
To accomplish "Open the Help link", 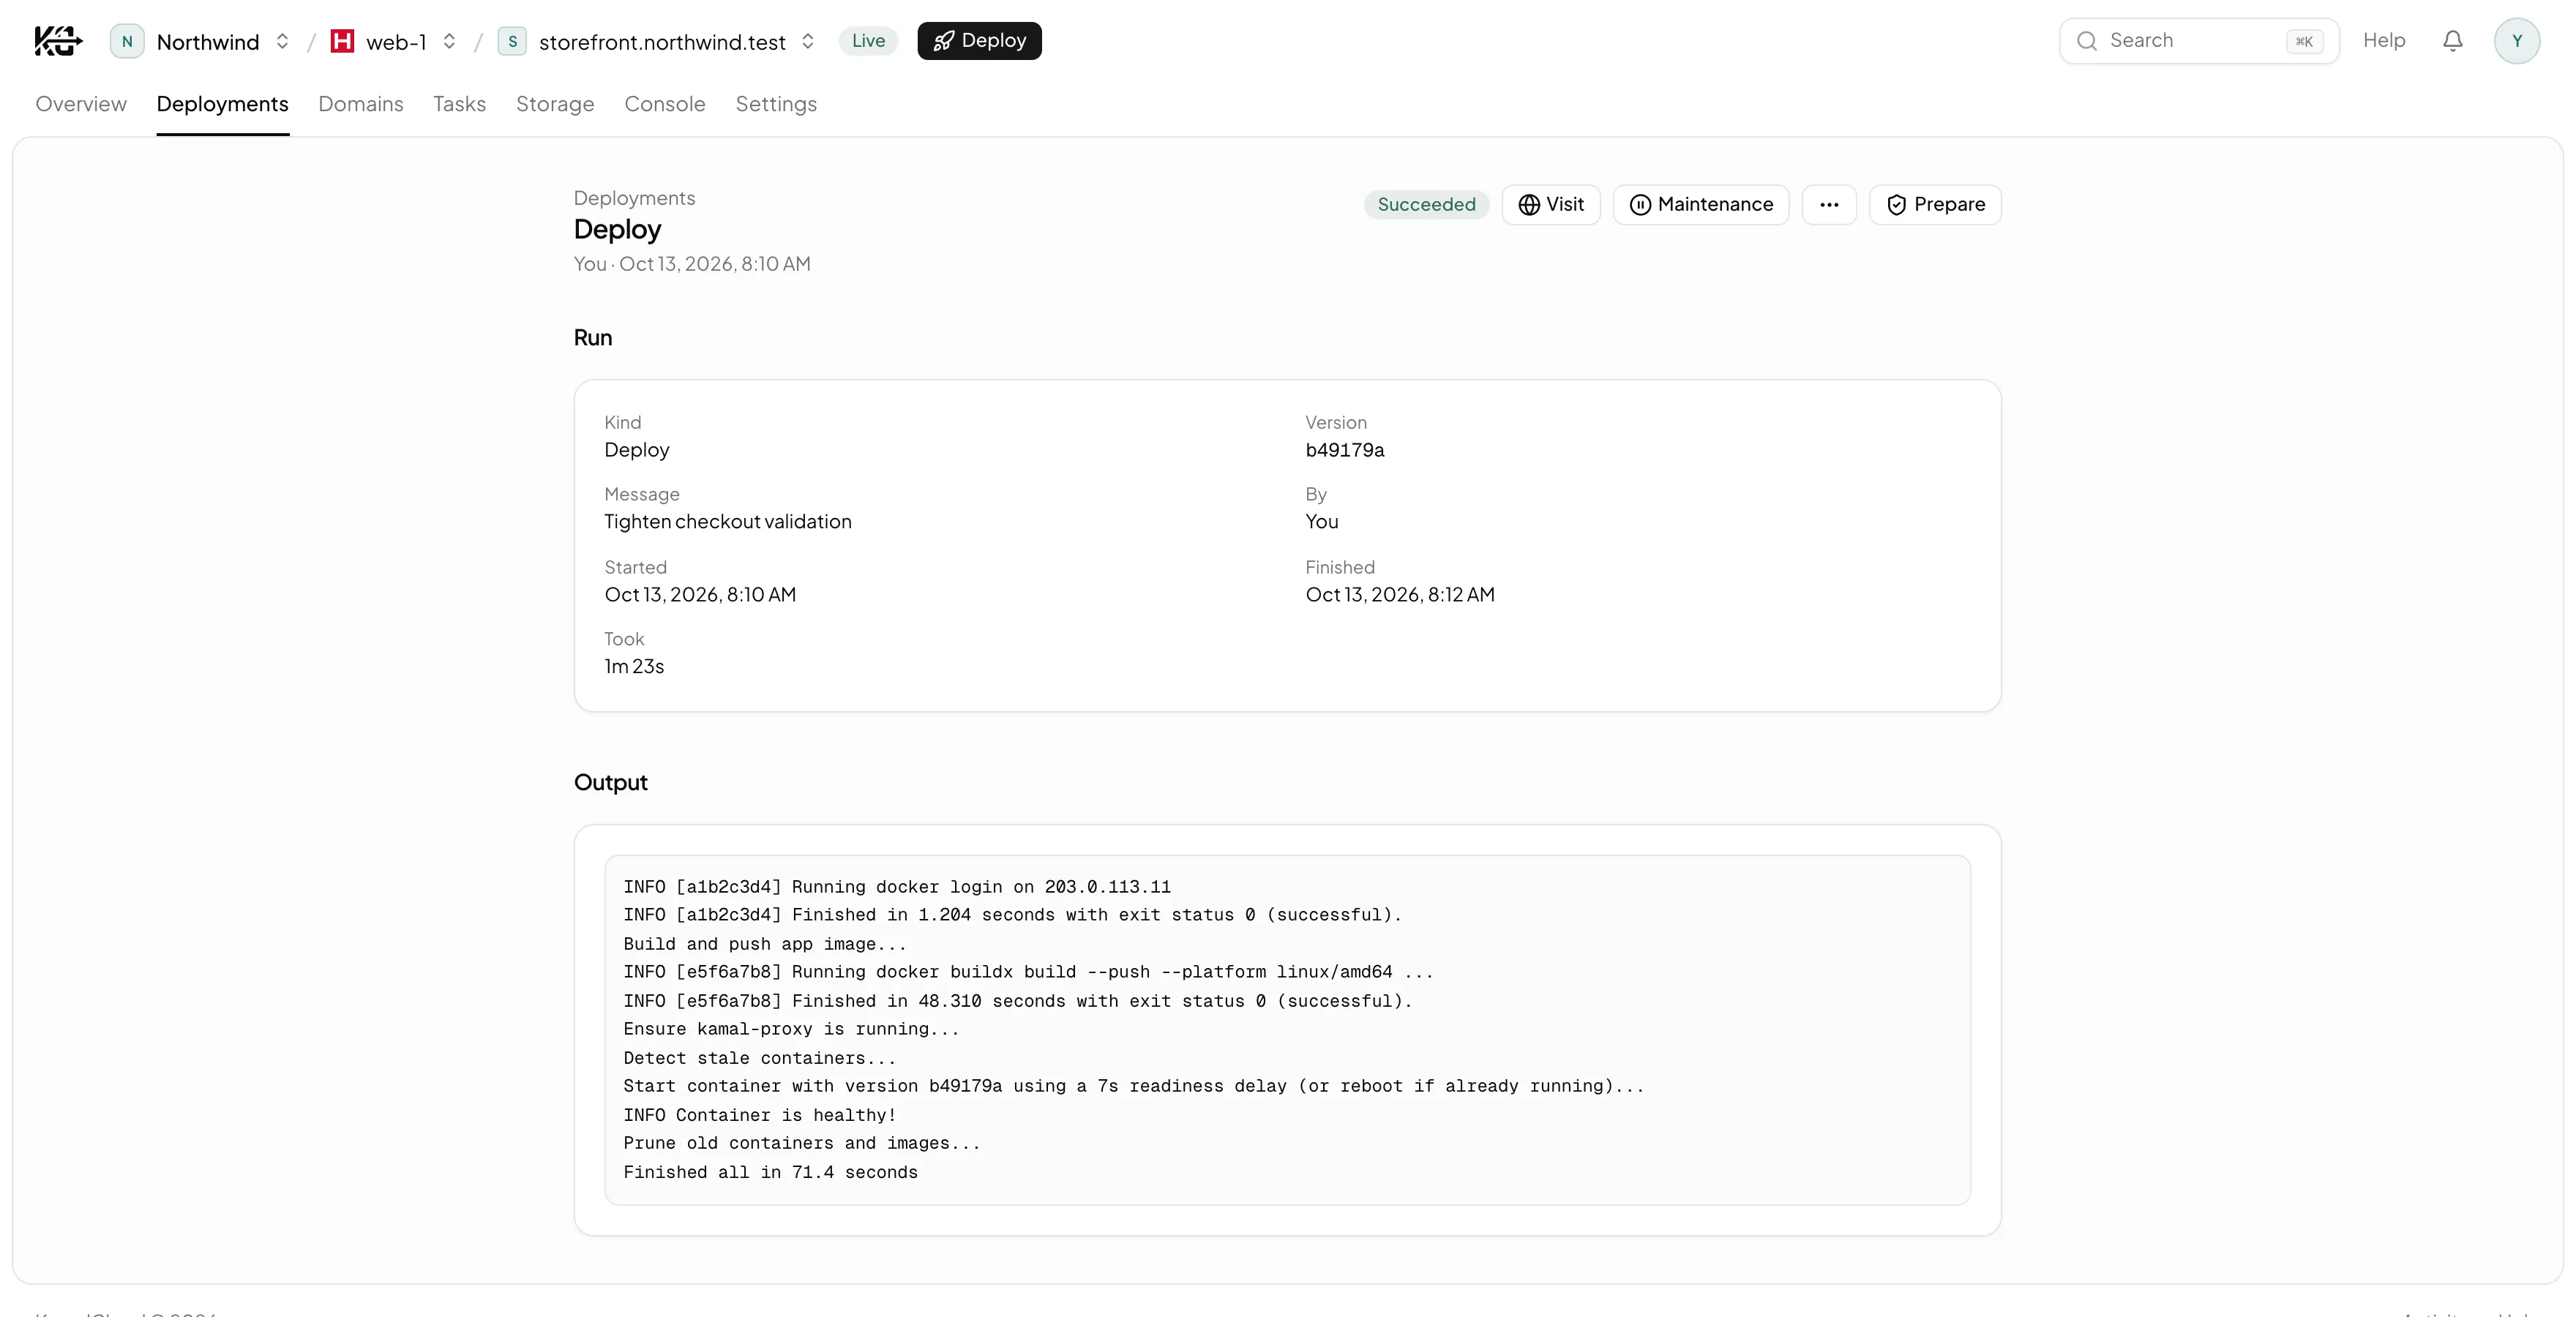I will pos(2384,41).
